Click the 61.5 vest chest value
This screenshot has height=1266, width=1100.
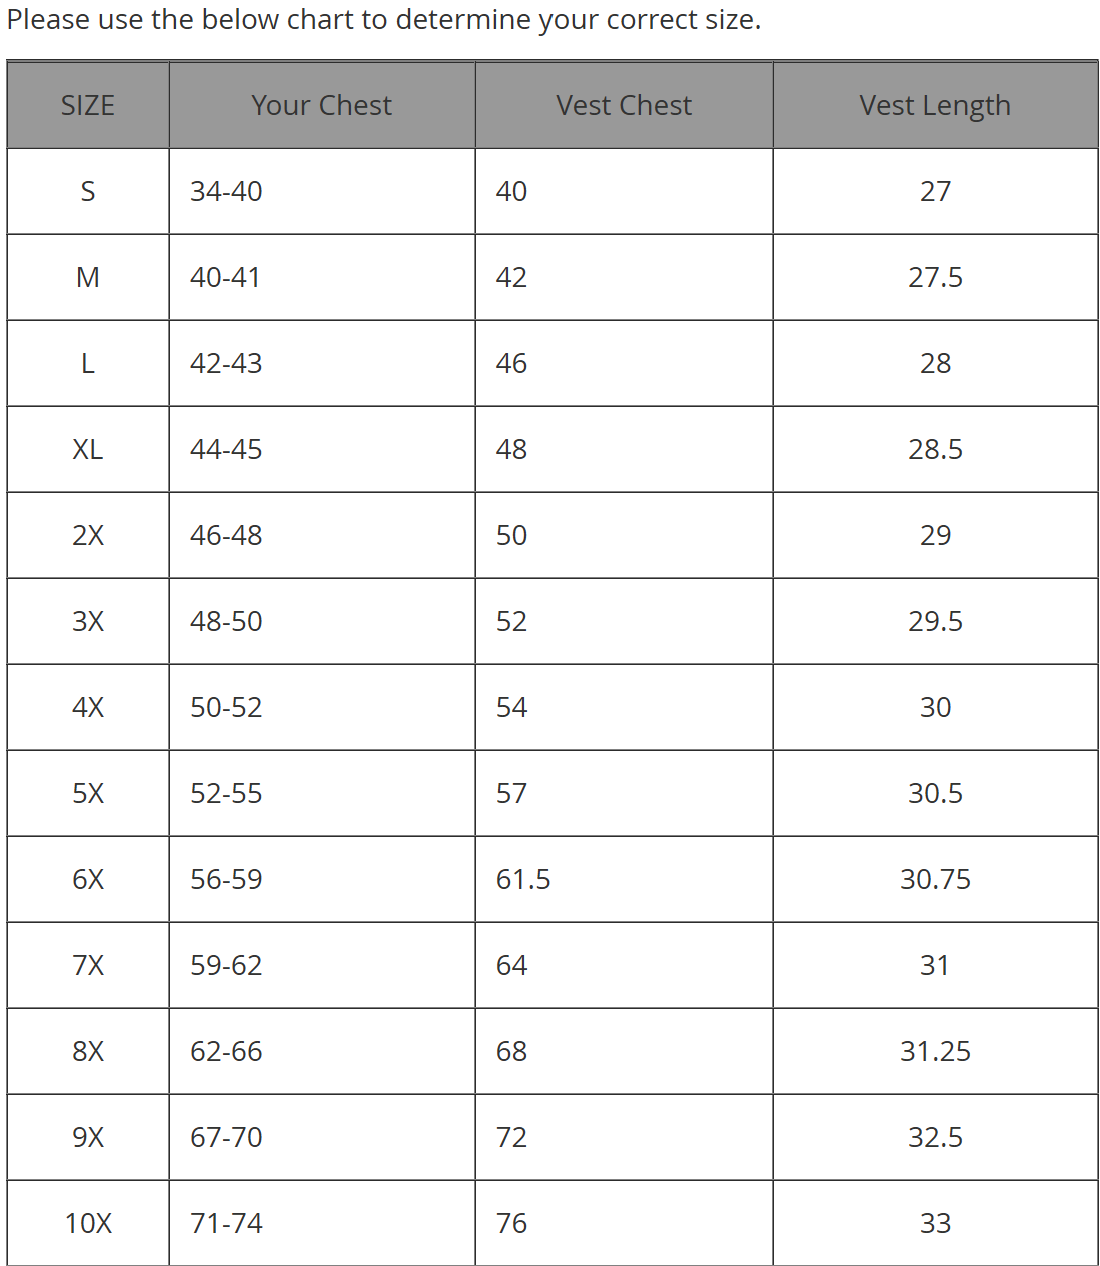tap(523, 879)
